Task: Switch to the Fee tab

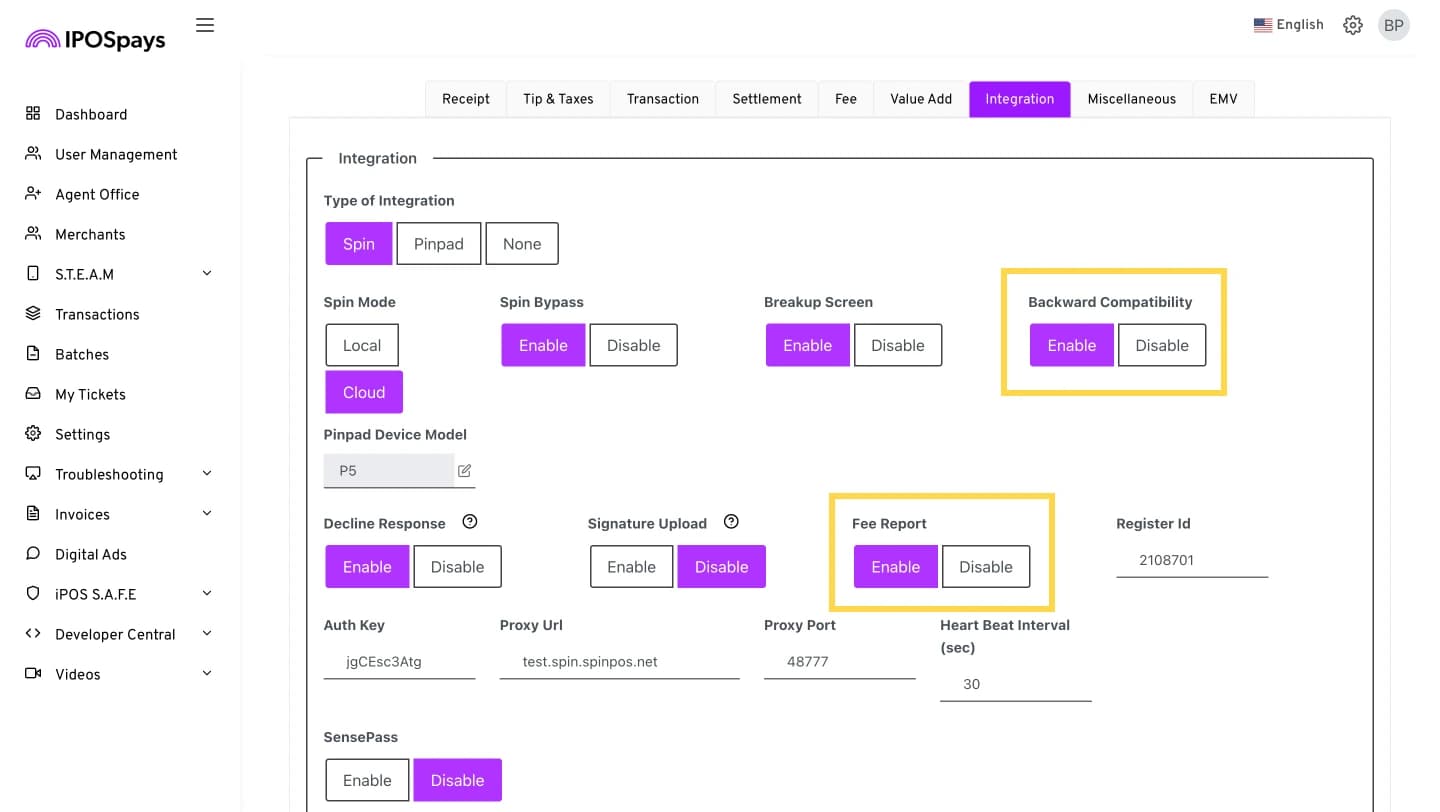Action: [x=846, y=99]
